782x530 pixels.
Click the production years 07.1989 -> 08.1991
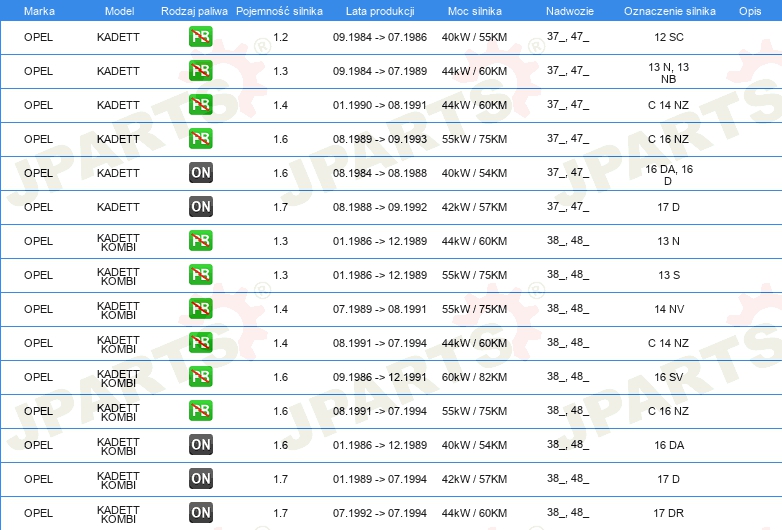[x=380, y=309]
